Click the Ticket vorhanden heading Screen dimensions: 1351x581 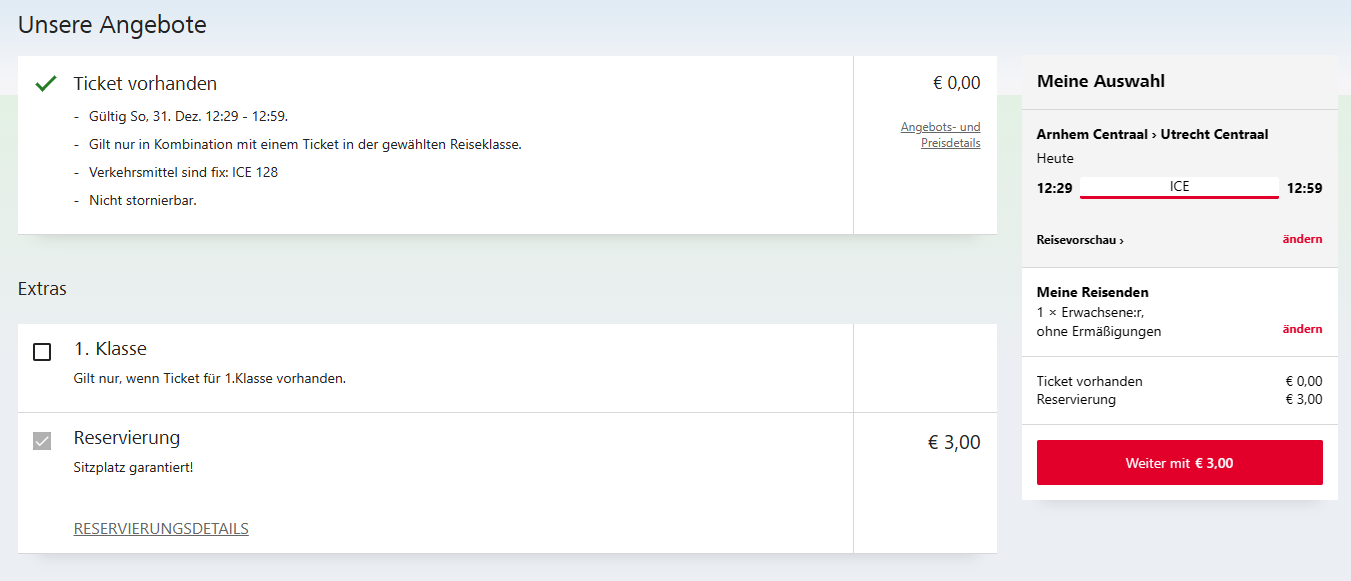point(145,83)
